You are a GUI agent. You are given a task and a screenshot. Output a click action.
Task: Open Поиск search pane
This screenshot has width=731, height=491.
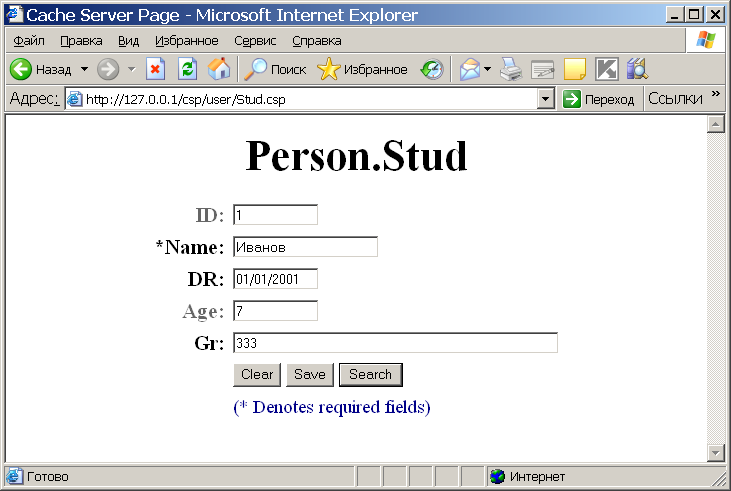coord(275,69)
